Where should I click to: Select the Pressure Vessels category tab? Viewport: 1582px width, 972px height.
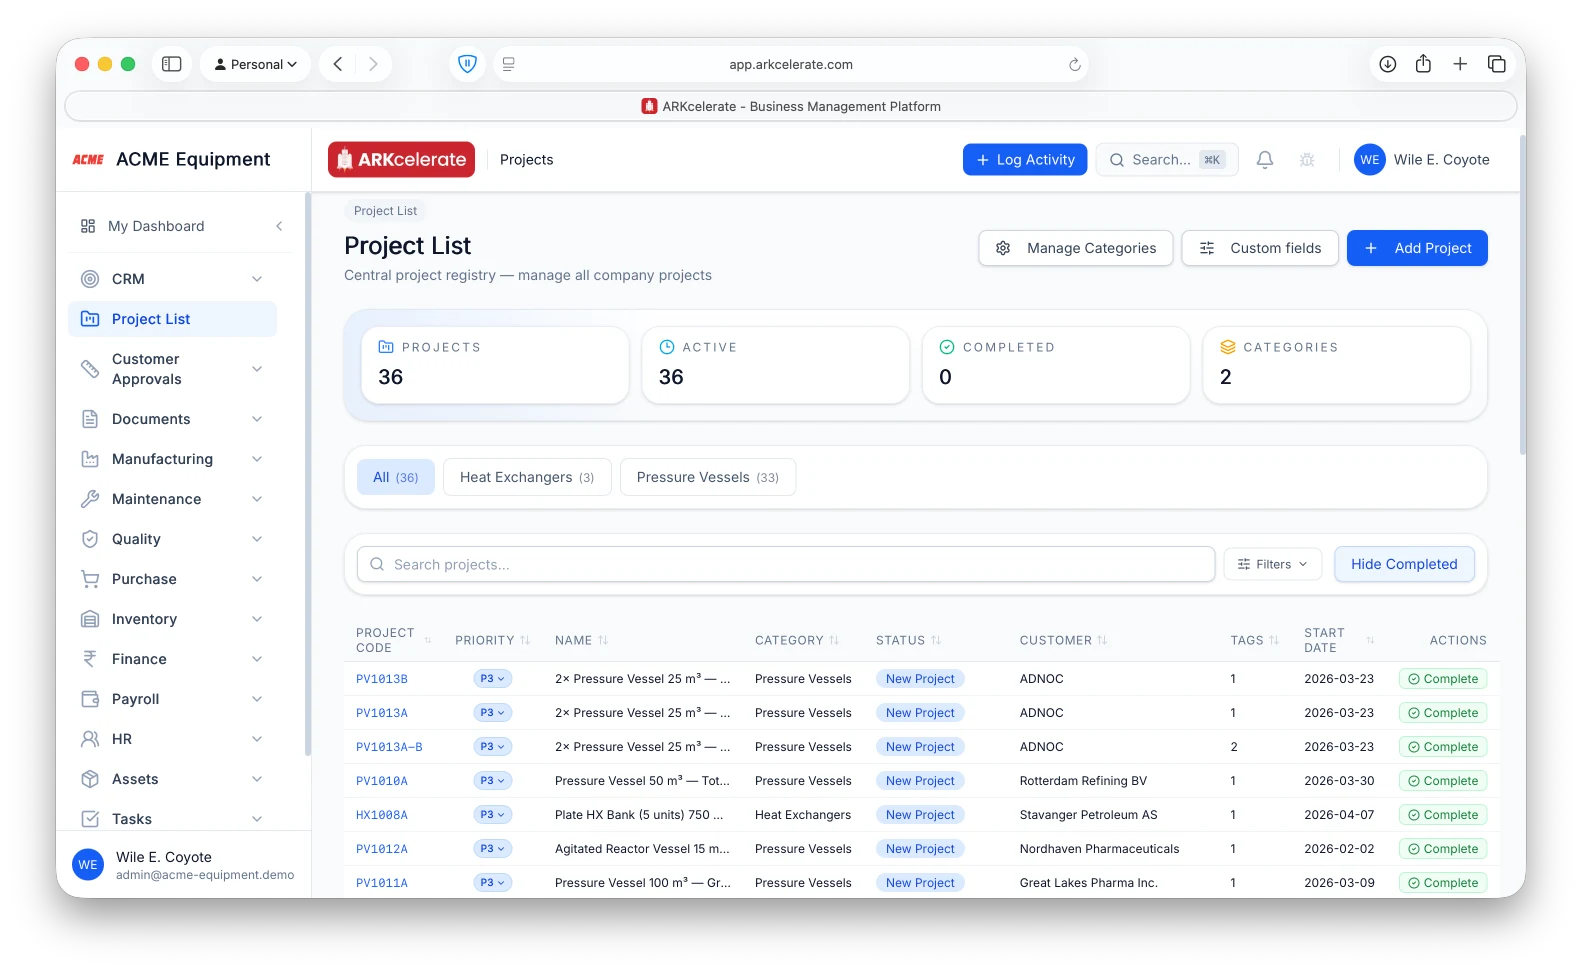[x=708, y=477]
